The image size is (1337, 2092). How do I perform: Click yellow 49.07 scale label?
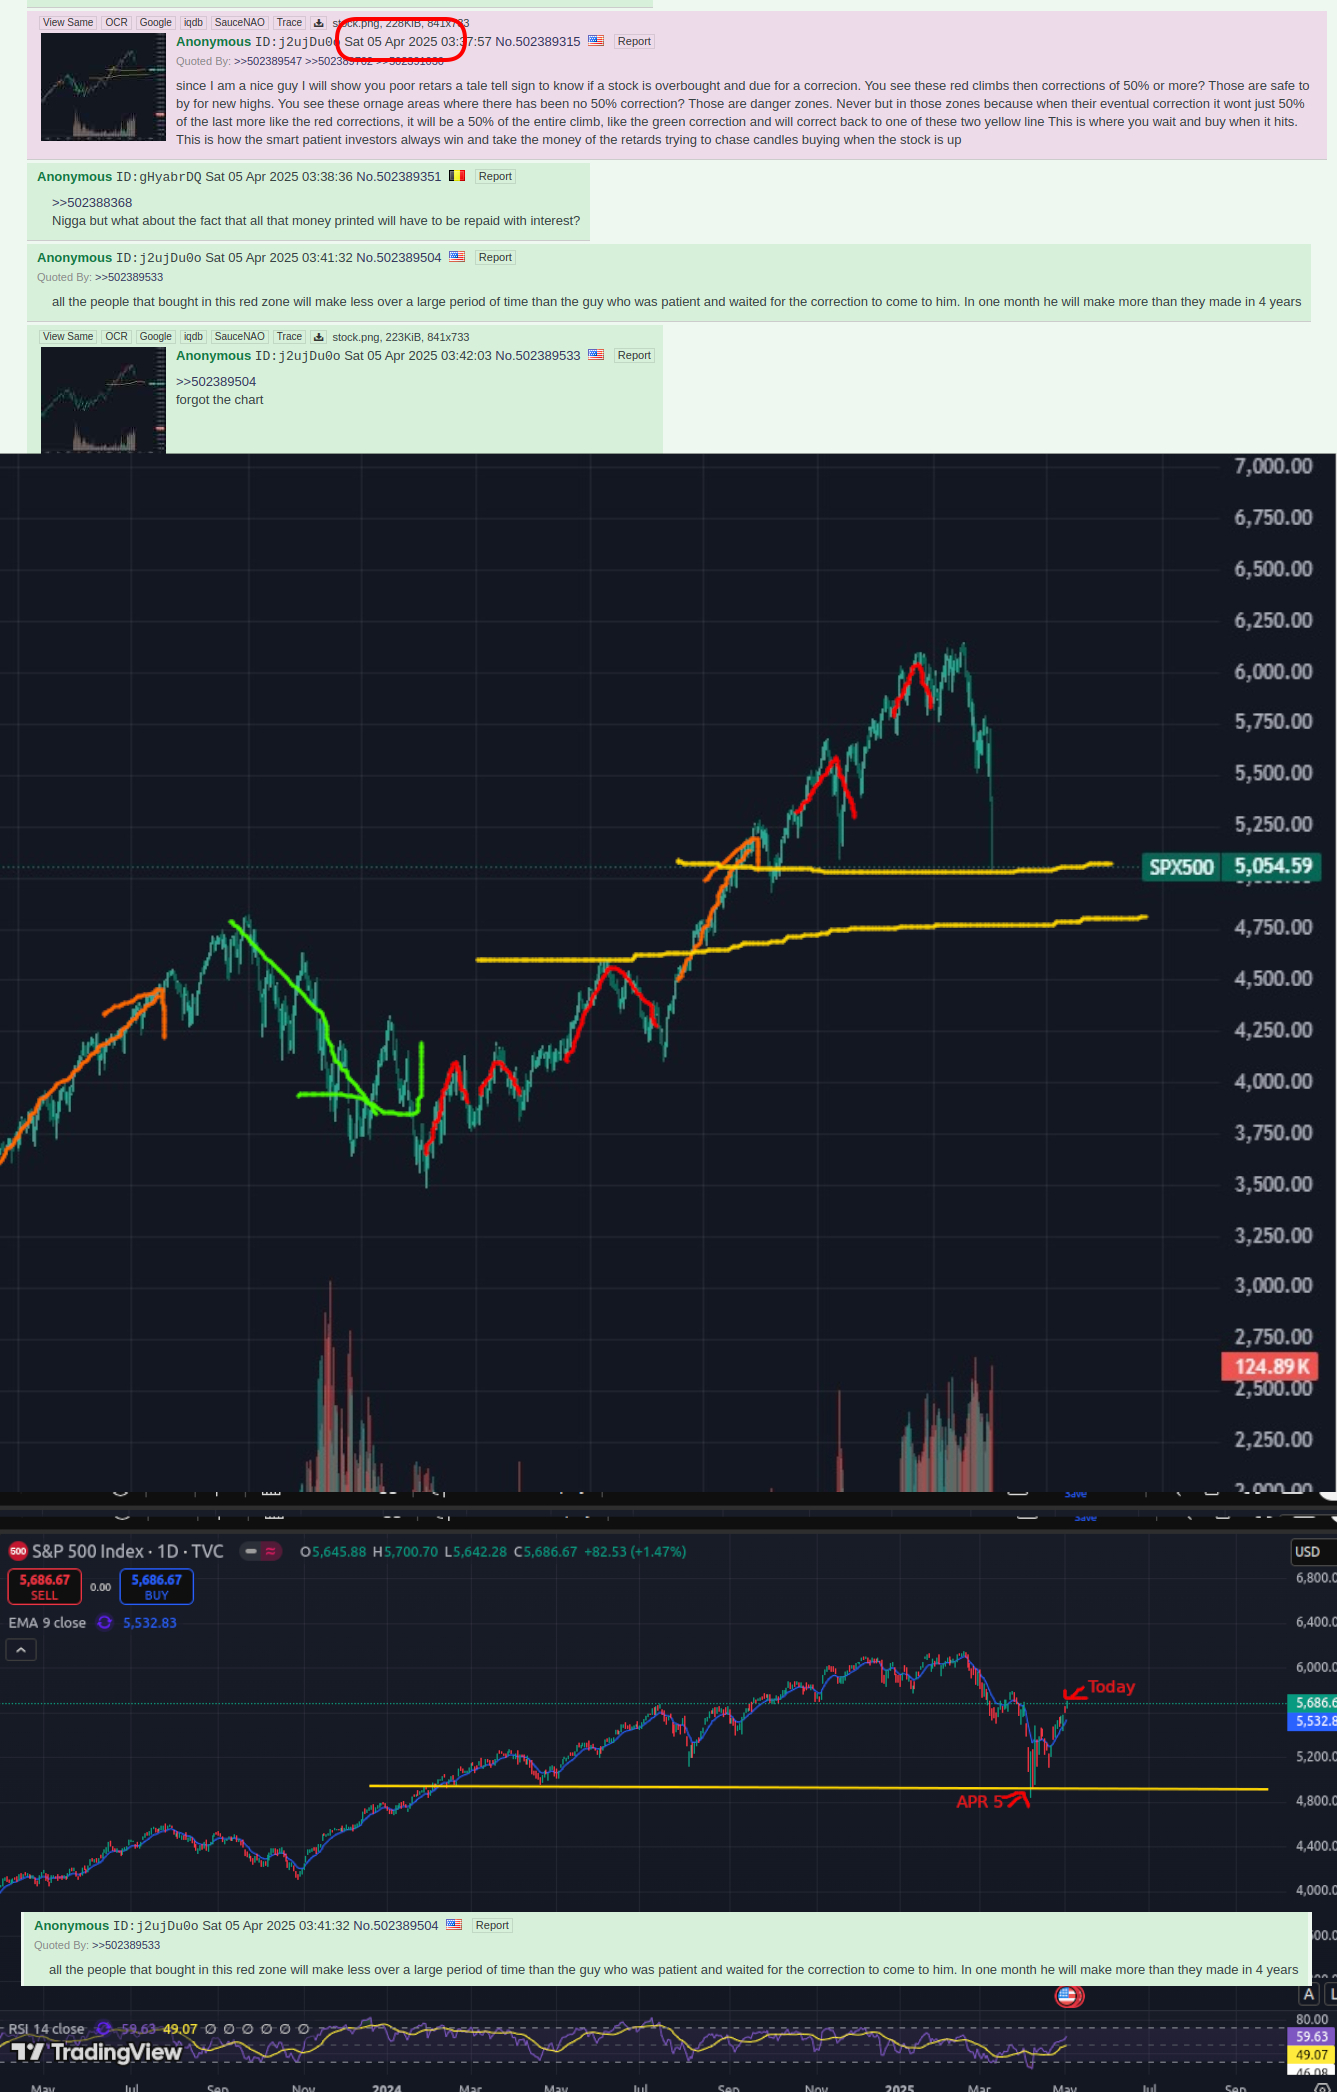[x=1312, y=2054]
